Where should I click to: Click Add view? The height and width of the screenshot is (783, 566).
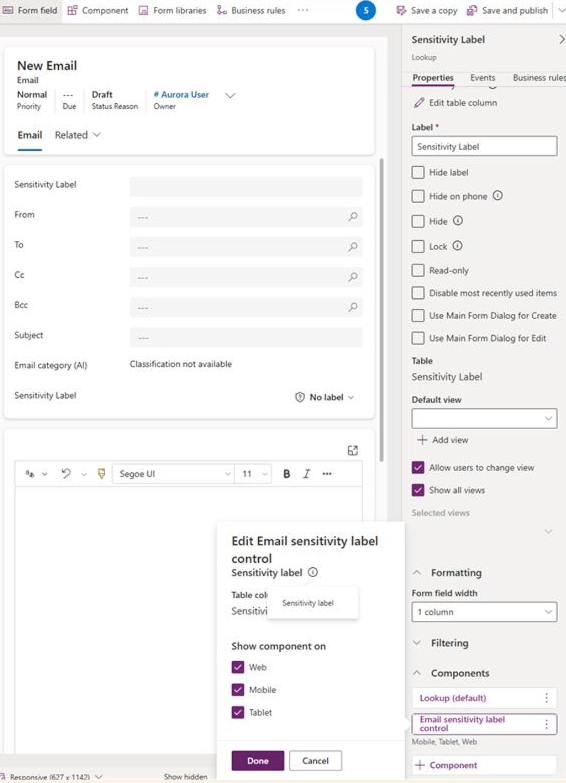pyautogui.click(x=443, y=440)
